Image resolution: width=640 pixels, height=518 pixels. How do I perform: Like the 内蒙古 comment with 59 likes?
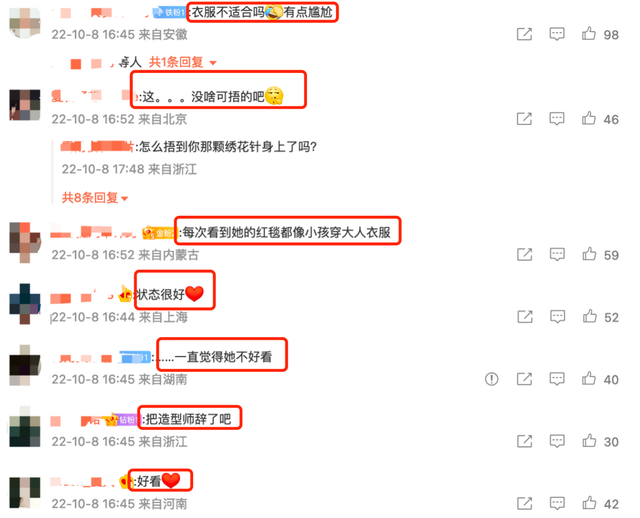click(589, 254)
